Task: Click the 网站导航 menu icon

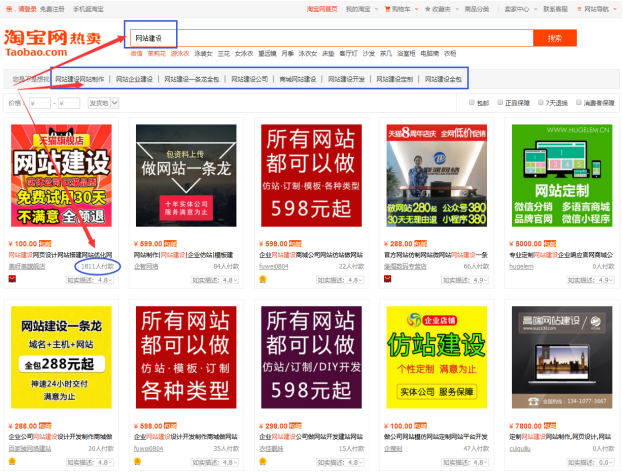Action: (x=579, y=9)
